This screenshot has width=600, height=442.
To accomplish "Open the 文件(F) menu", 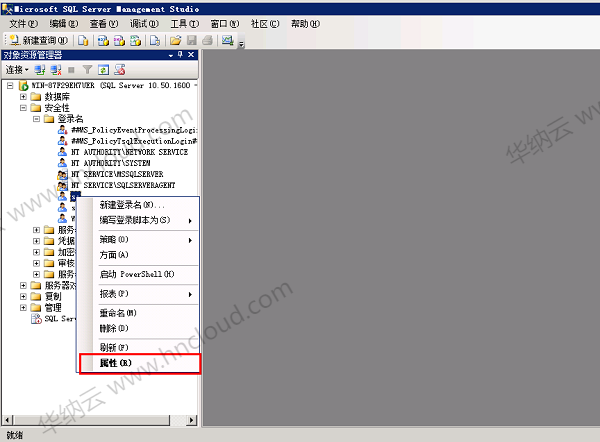I will (x=23, y=24).
